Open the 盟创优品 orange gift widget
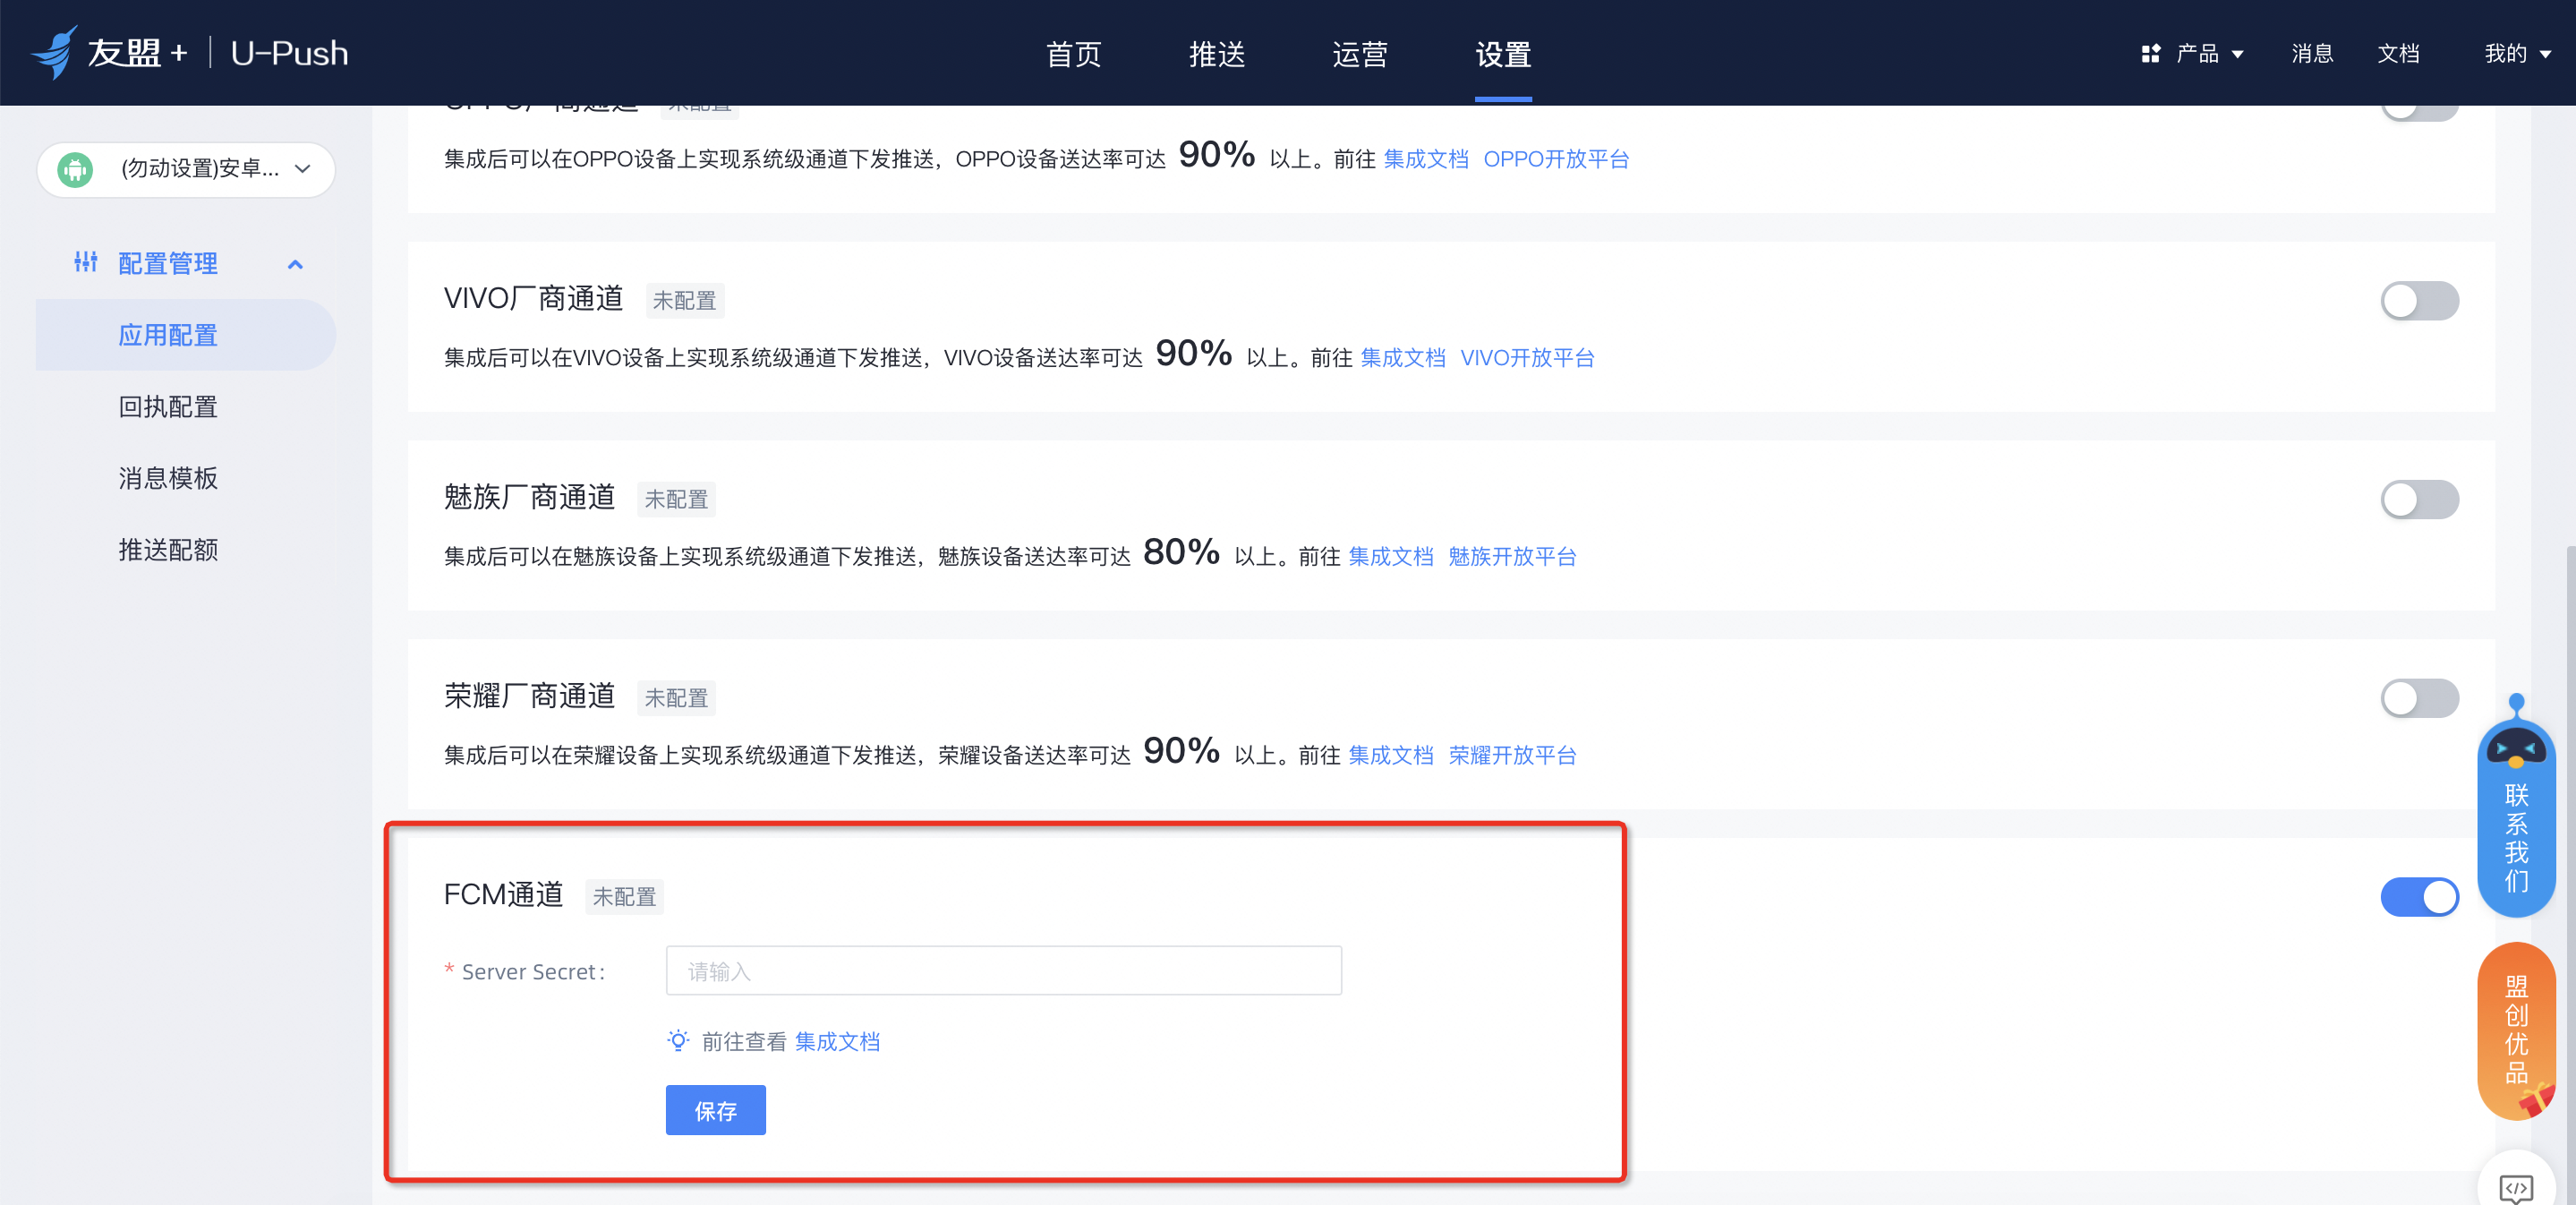This screenshot has height=1205, width=2576. [2516, 1030]
